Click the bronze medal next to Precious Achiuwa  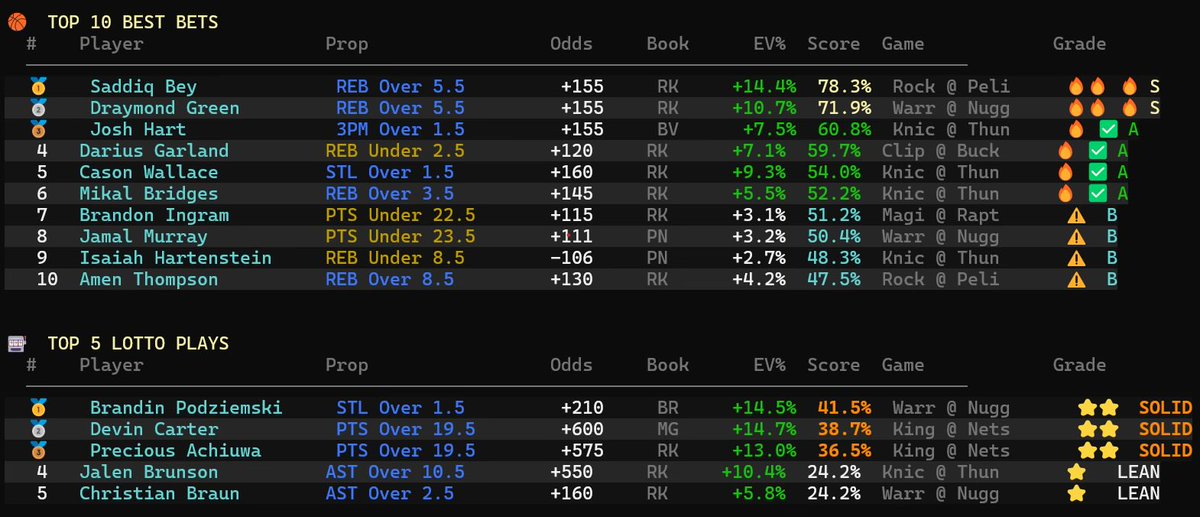tap(38, 451)
